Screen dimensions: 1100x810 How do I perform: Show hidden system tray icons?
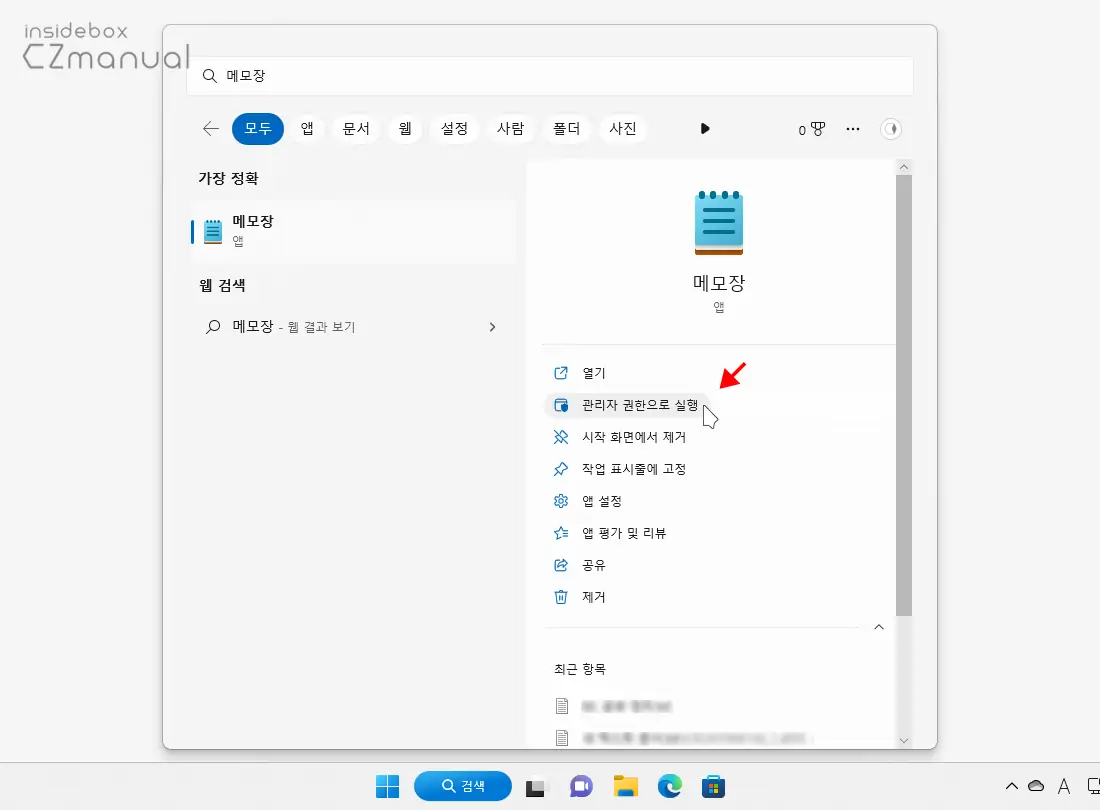point(1011,787)
